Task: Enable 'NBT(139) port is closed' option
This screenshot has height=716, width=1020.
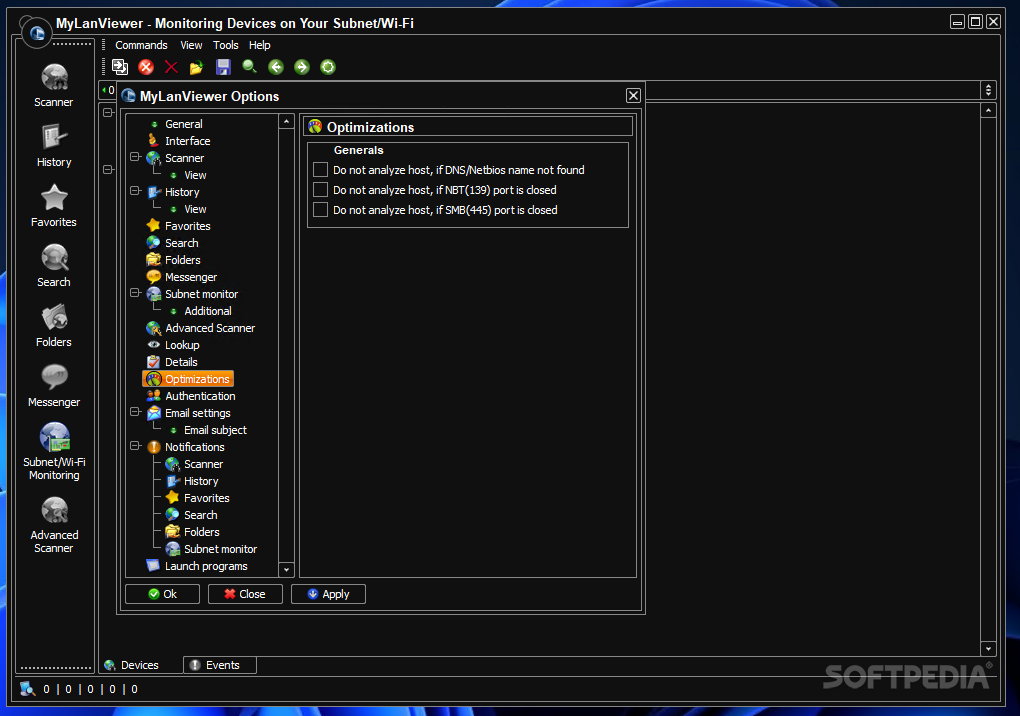Action: [x=320, y=190]
